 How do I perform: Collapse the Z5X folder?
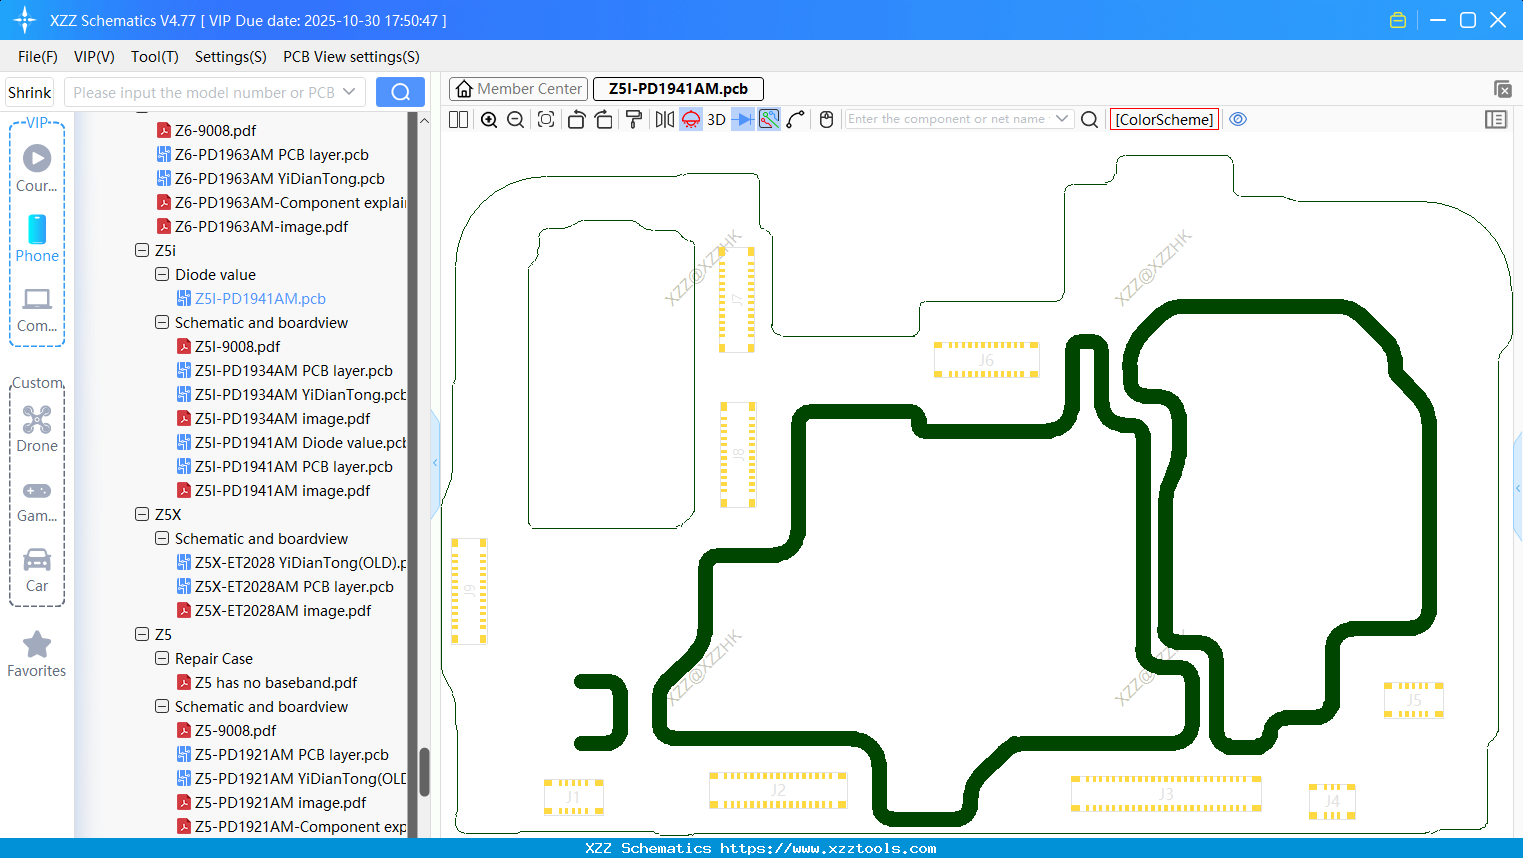coord(142,515)
